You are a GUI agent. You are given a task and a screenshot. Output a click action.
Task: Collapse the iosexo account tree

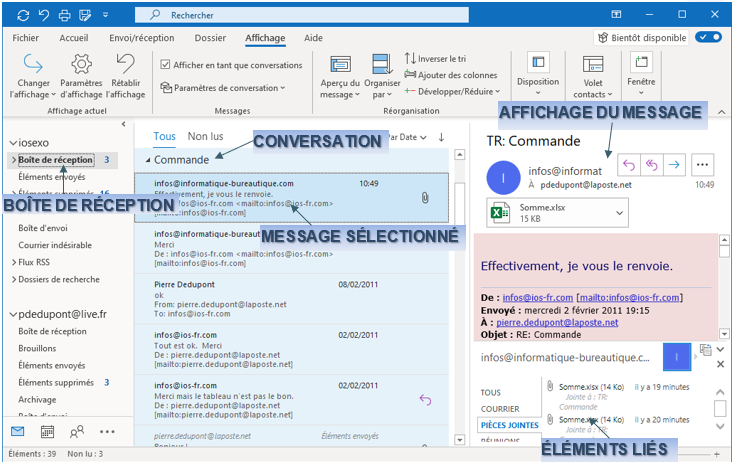14,143
